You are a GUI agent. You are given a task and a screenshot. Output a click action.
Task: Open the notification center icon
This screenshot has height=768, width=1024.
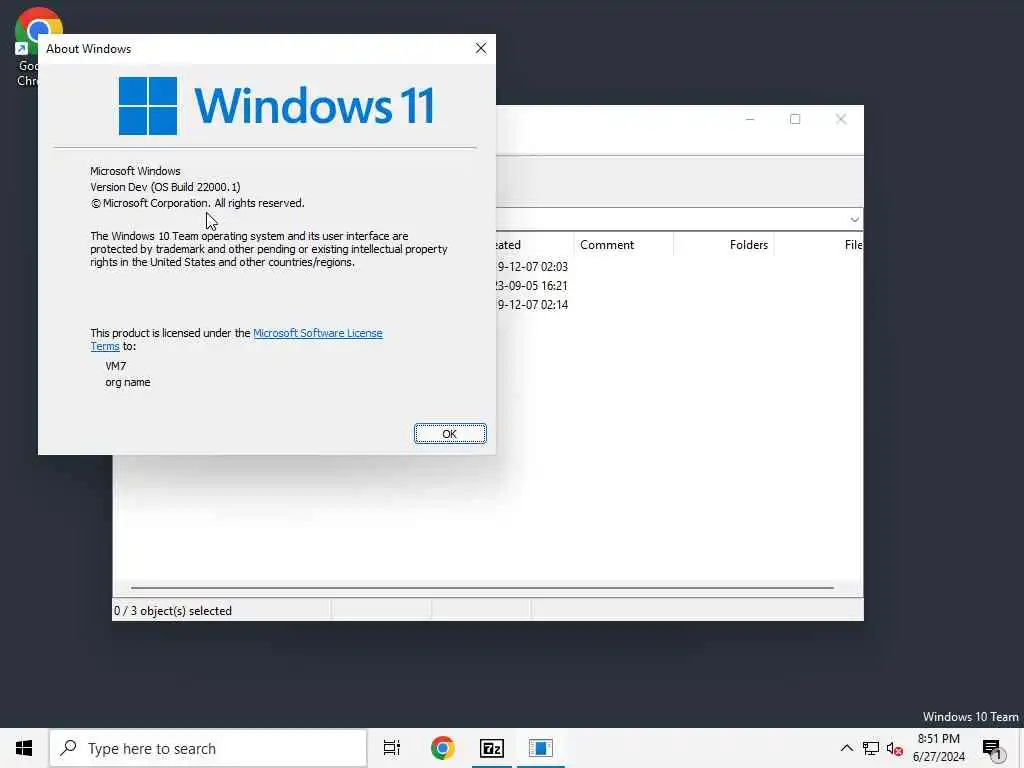click(992, 748)
